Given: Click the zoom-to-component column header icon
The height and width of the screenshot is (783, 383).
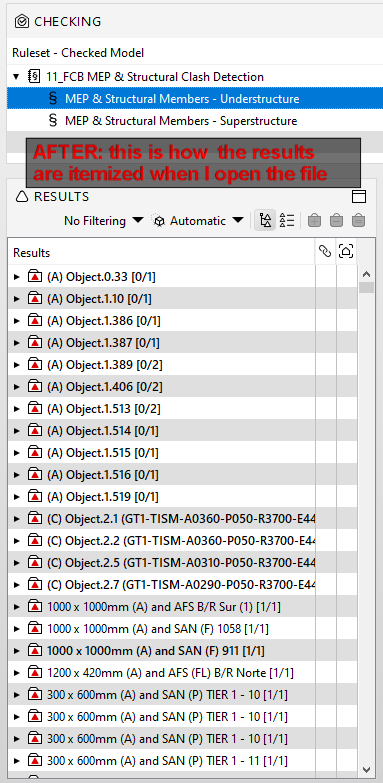Looking at the screenshot, I should pos(346,251).
